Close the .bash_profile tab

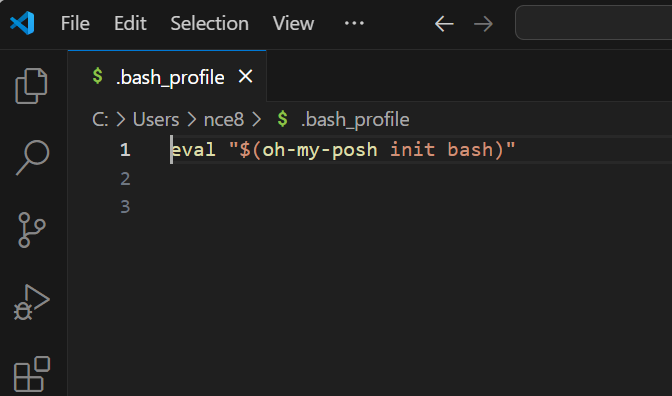click(246, 77)
